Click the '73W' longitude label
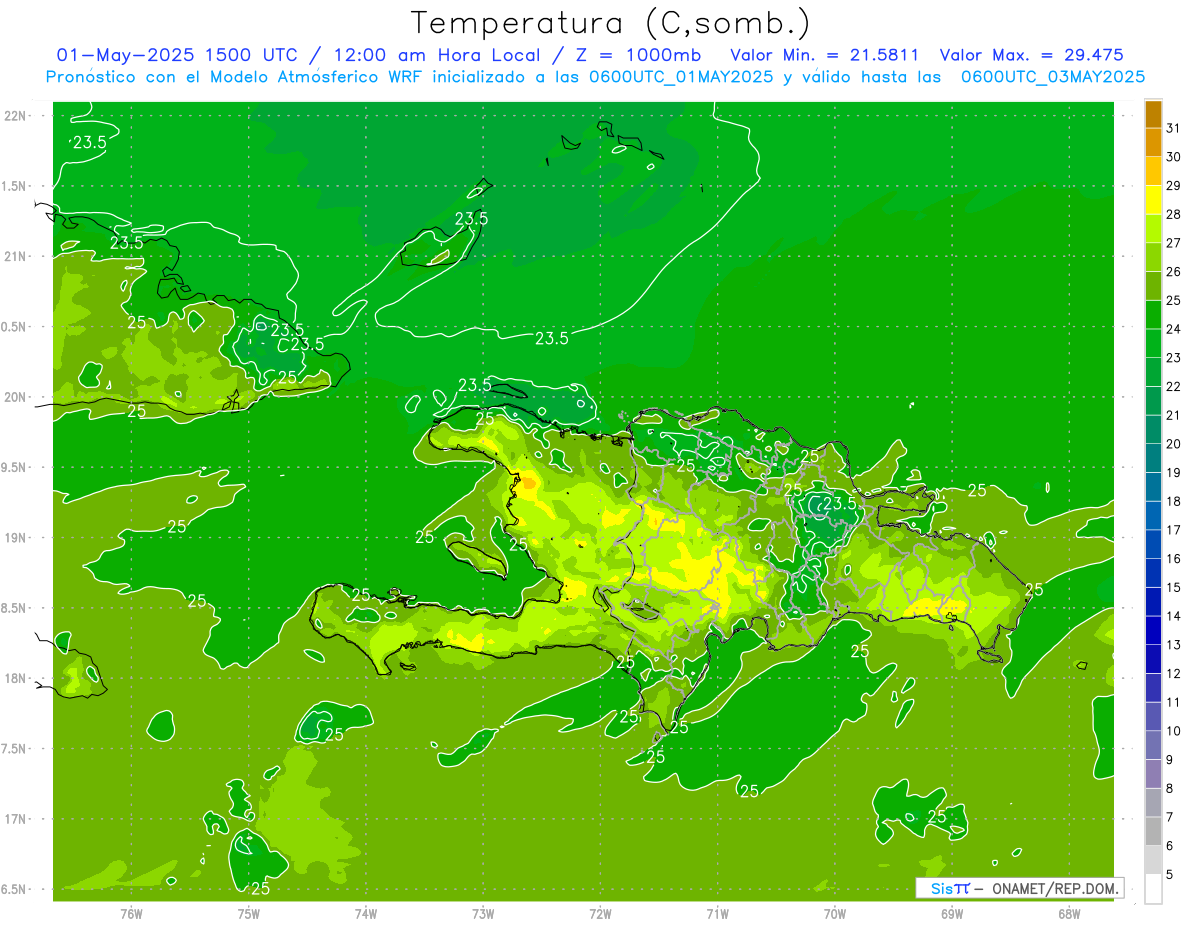Viewport: 1200px width, 927px height. click(x=483, y=913)
